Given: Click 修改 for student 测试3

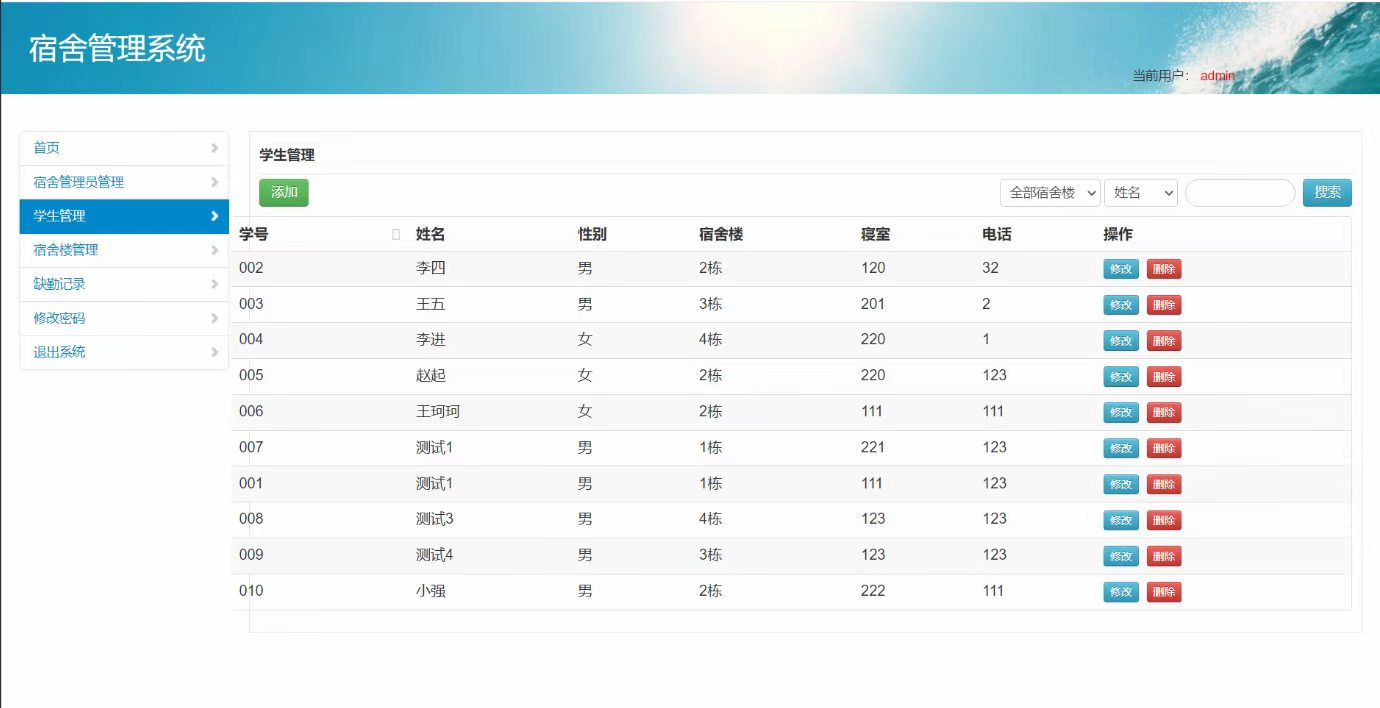Looking at the screenshot, I should click(1121, 520).
